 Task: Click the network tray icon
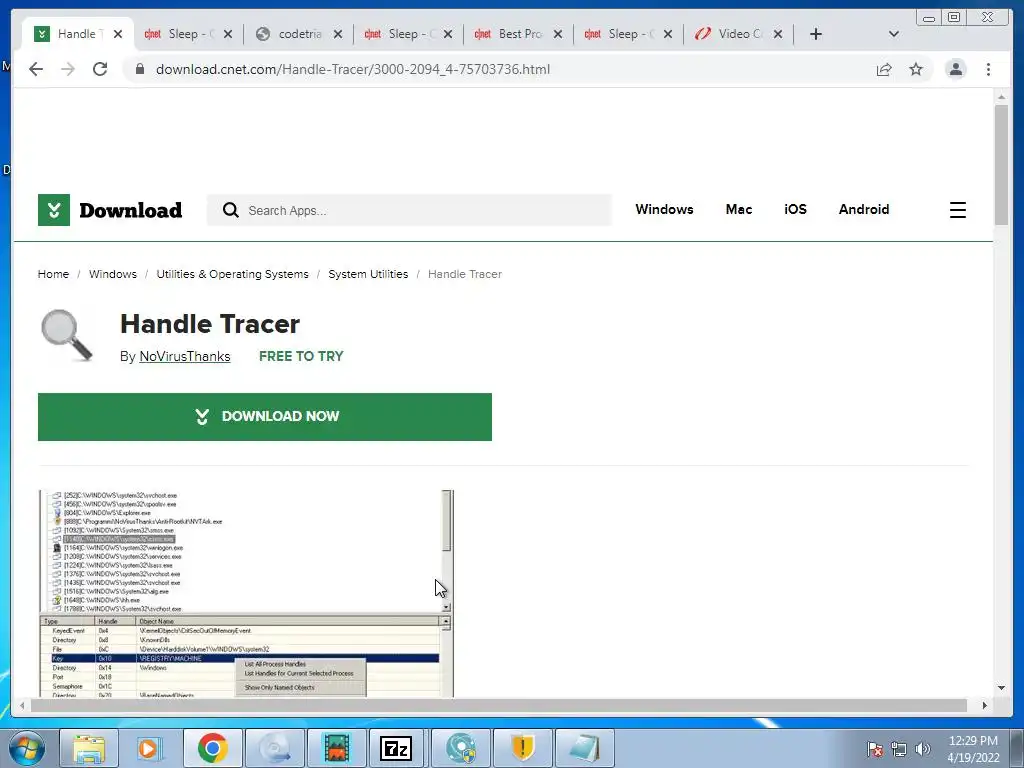pos(899,749)
